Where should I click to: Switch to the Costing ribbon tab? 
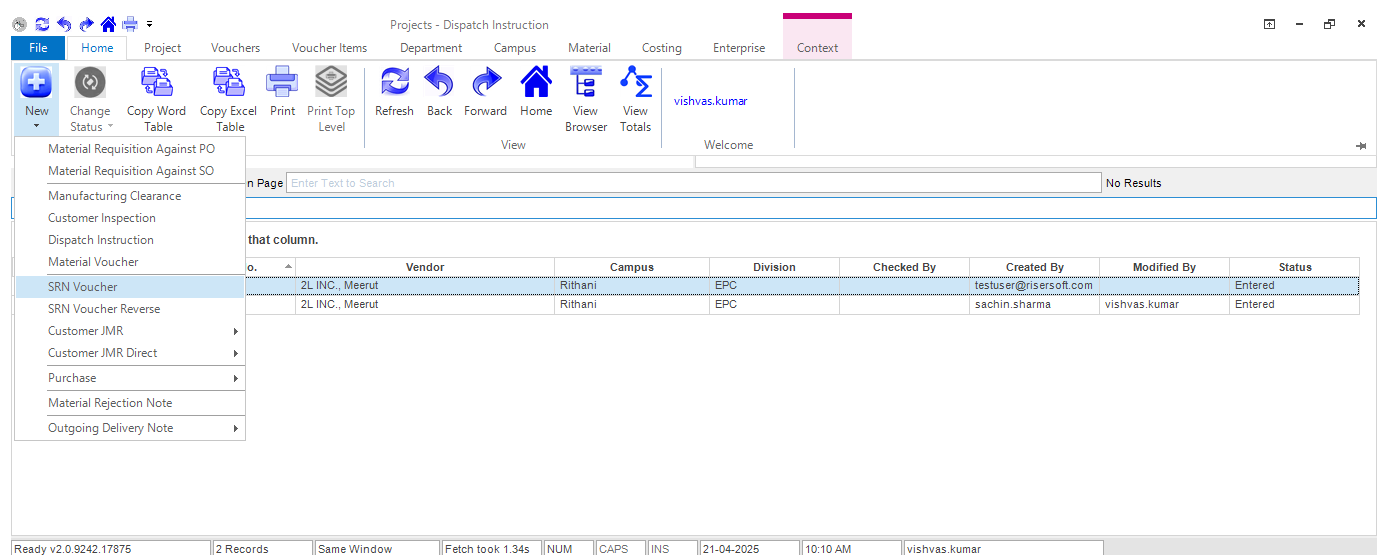pos(661,48)
